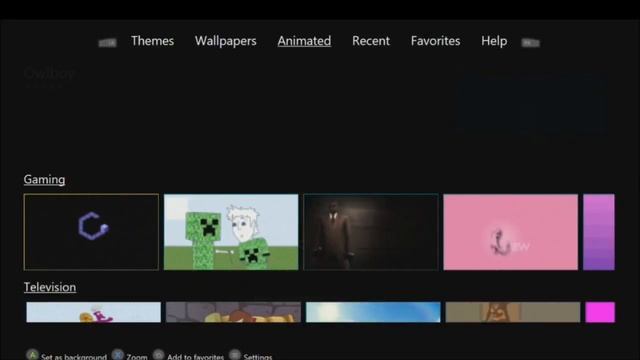Pick the blue sky Television thumbnail
Viewport: 640px width, 360px height.
click(373, 312)
